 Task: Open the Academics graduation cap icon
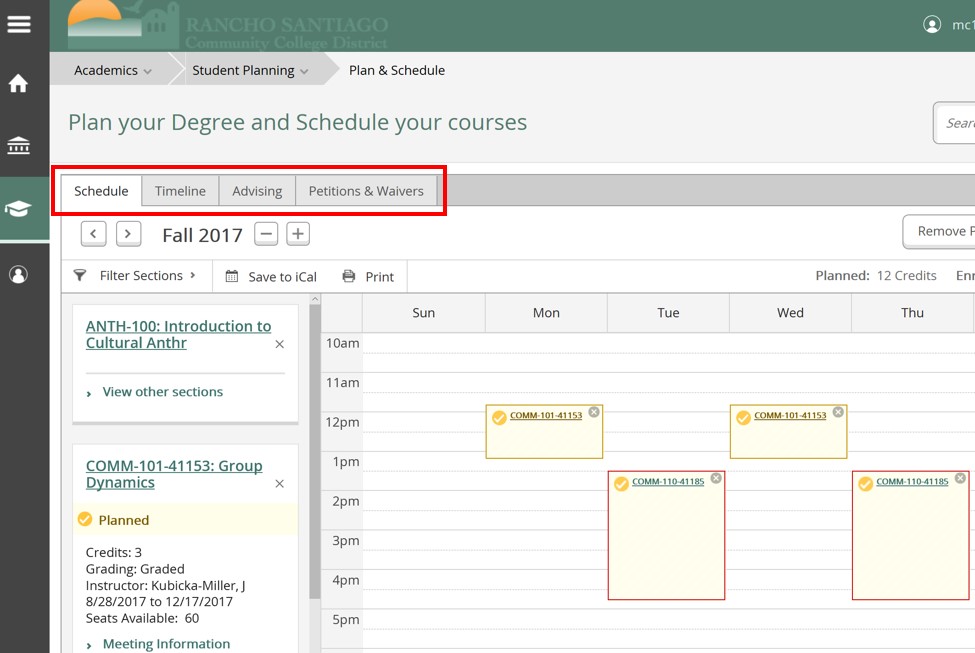(19, 209)
